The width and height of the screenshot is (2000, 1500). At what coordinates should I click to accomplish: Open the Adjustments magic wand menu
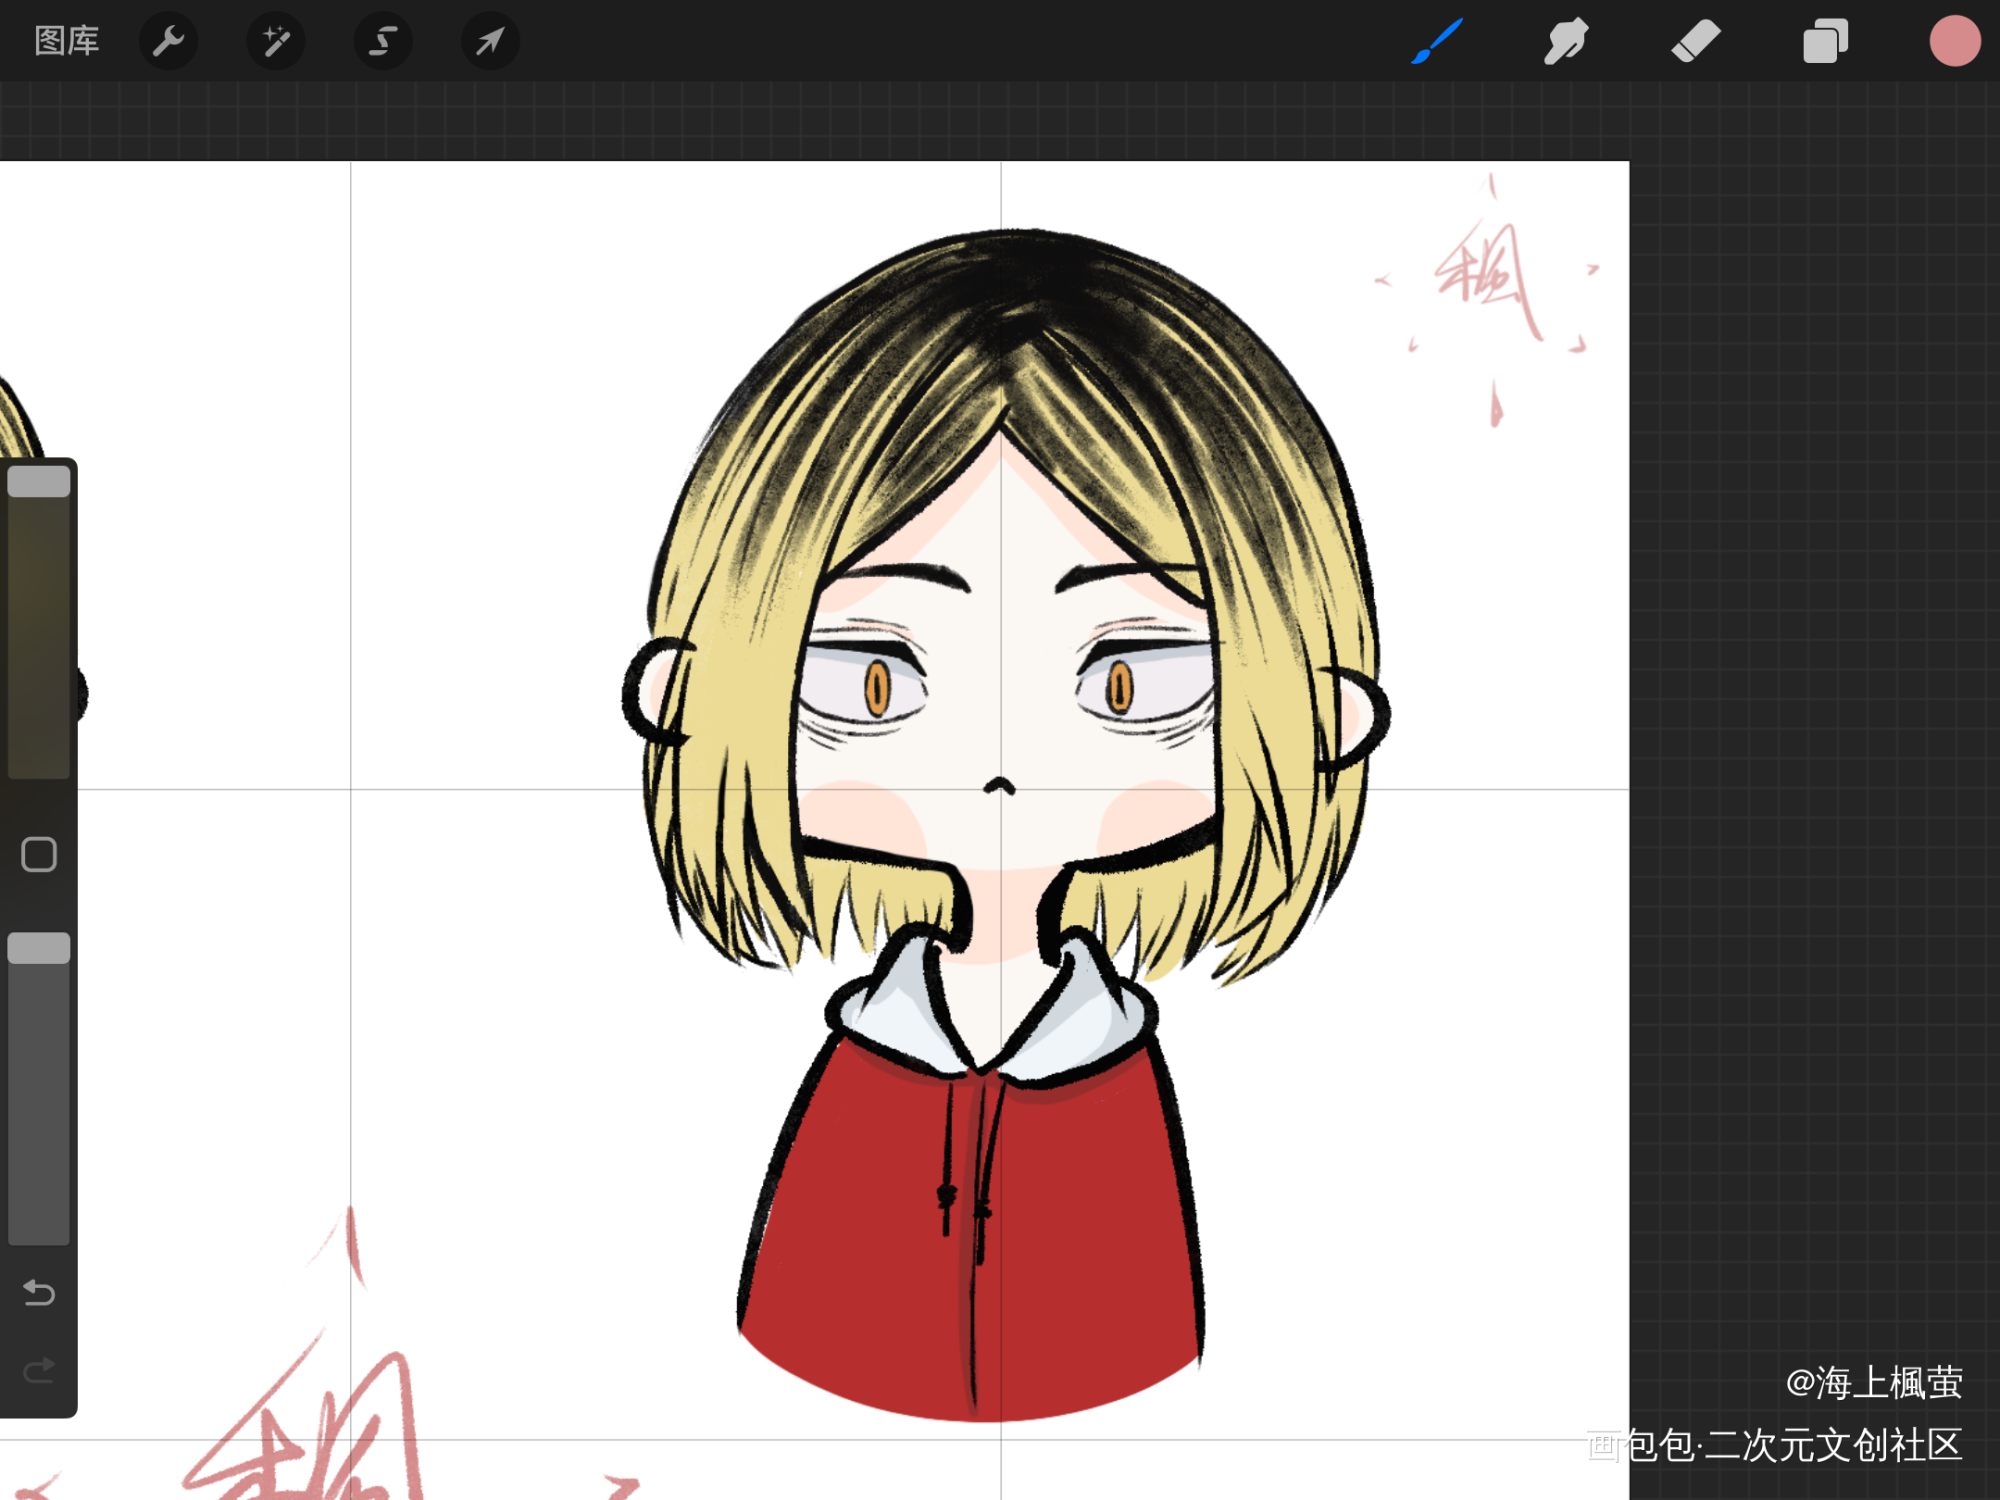click(275, 41)
